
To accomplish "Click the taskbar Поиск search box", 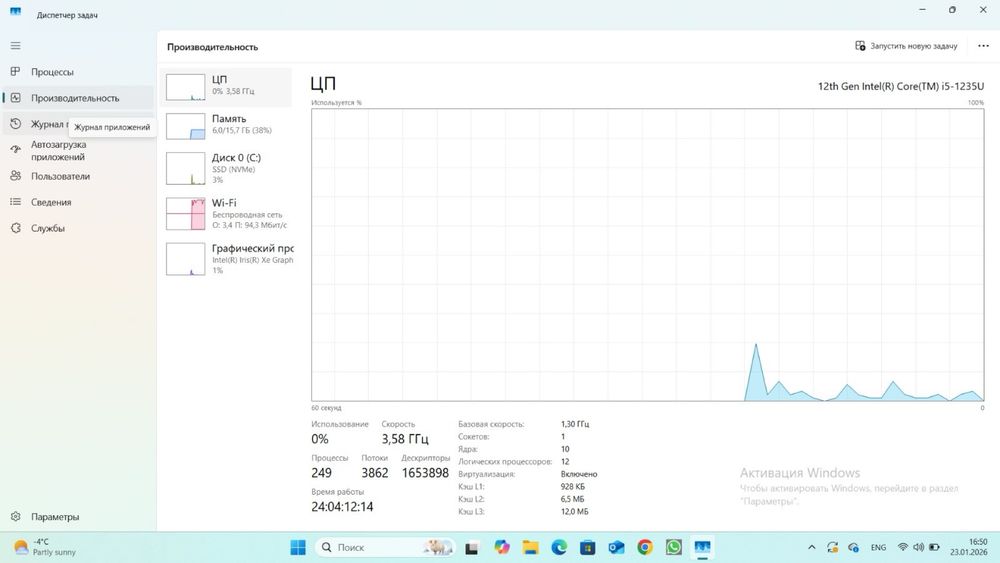I will 385,547.
